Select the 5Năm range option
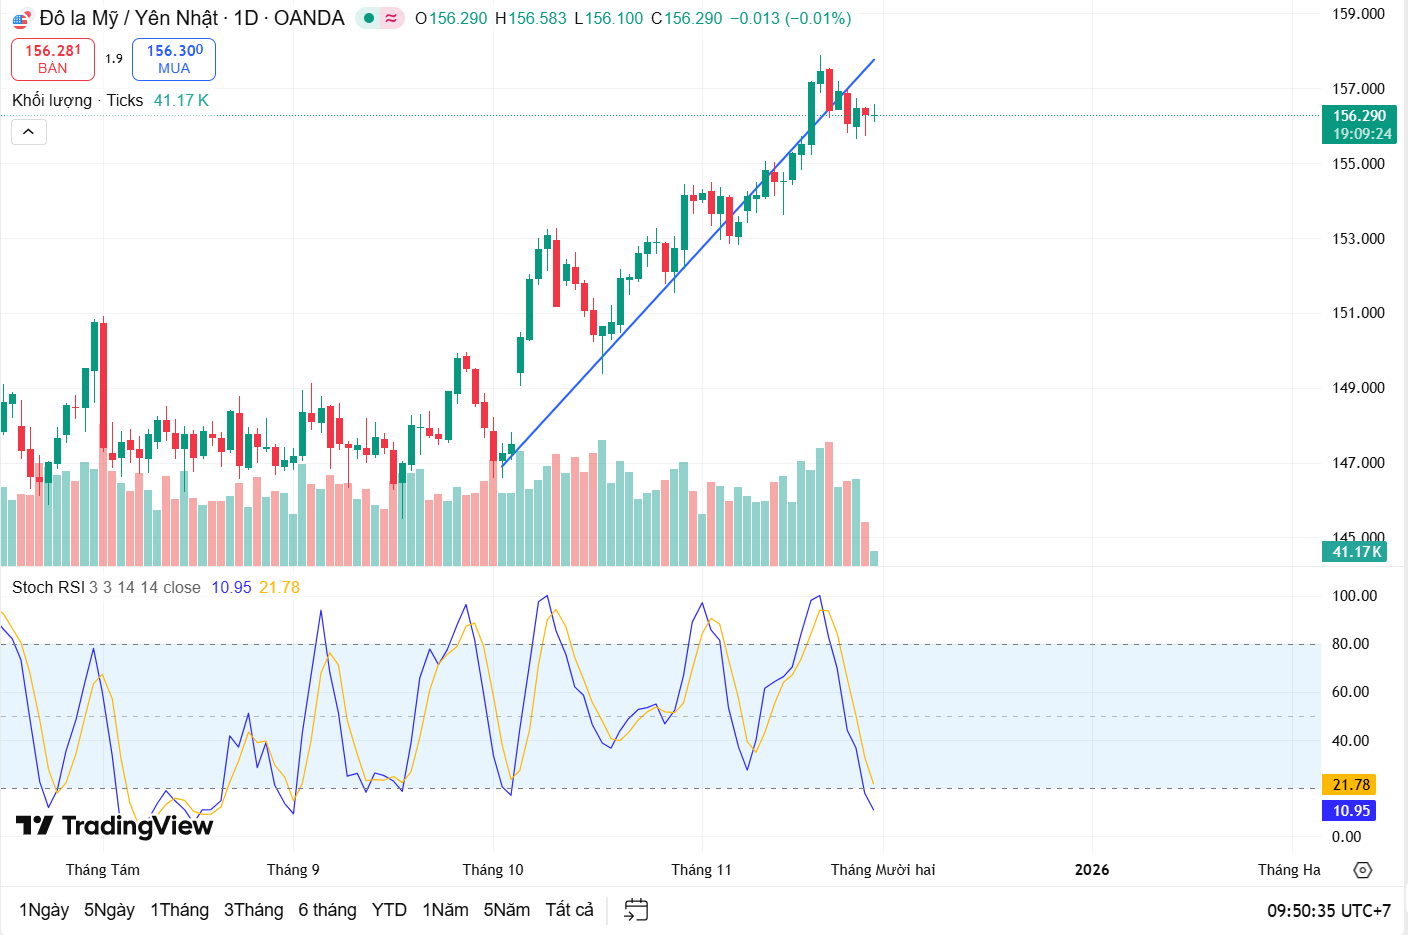Image resolution: width=1408 pixels, height=935 pixels. pyautogui.click(x=507, y=910)
